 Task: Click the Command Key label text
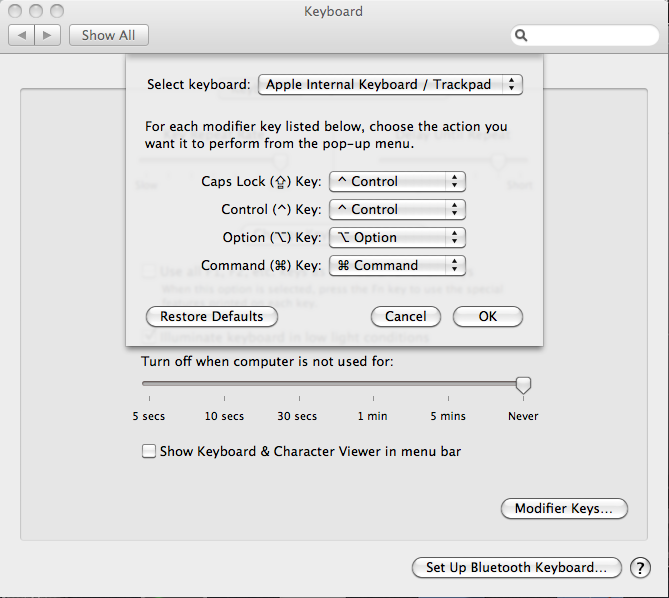coord(261,266)
